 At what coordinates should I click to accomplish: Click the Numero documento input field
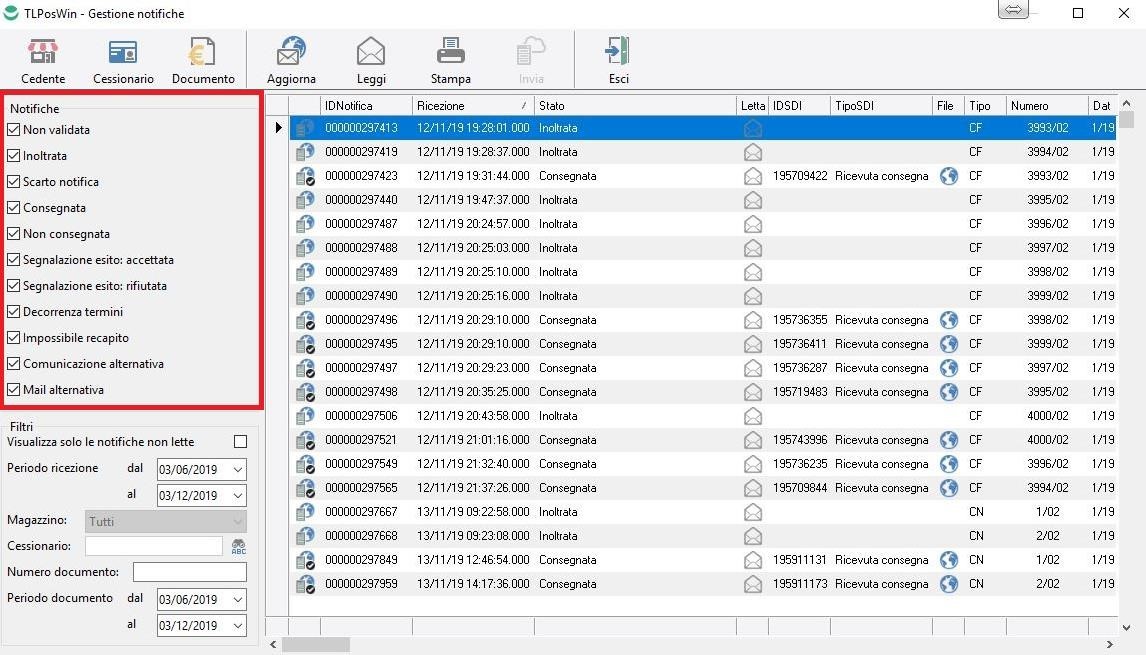coord(189,572)
